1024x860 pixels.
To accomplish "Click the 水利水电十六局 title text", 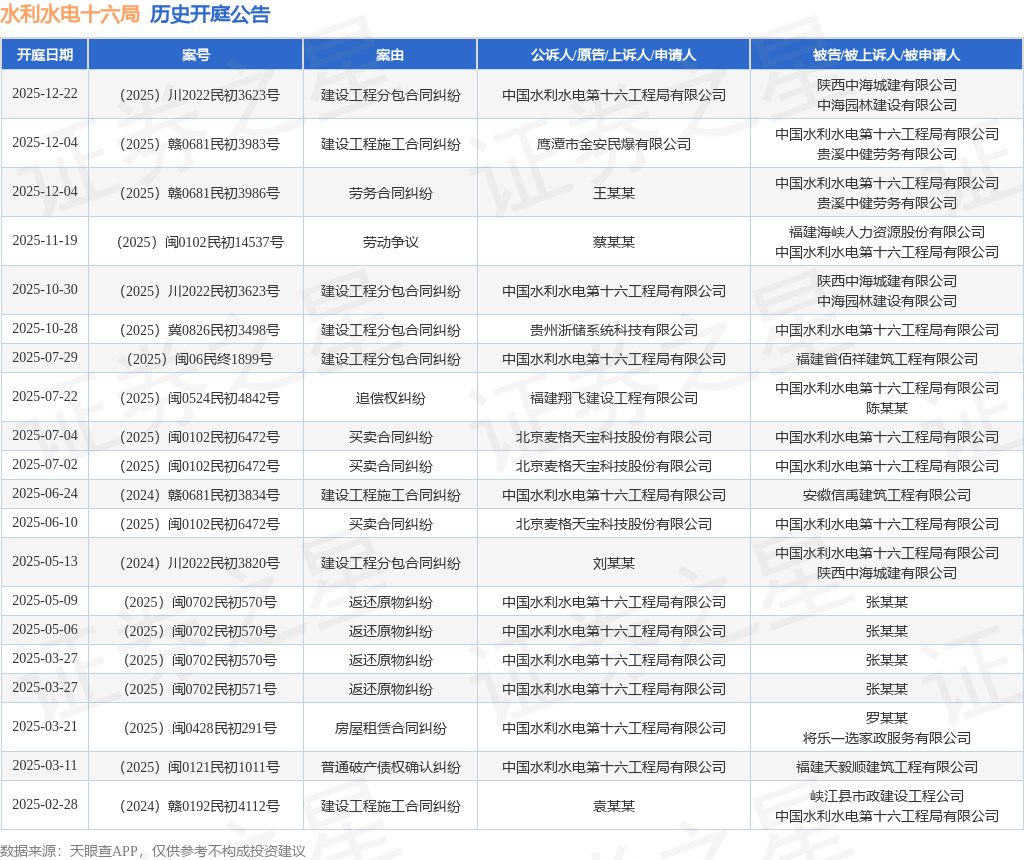I will [x=70, y=14].
